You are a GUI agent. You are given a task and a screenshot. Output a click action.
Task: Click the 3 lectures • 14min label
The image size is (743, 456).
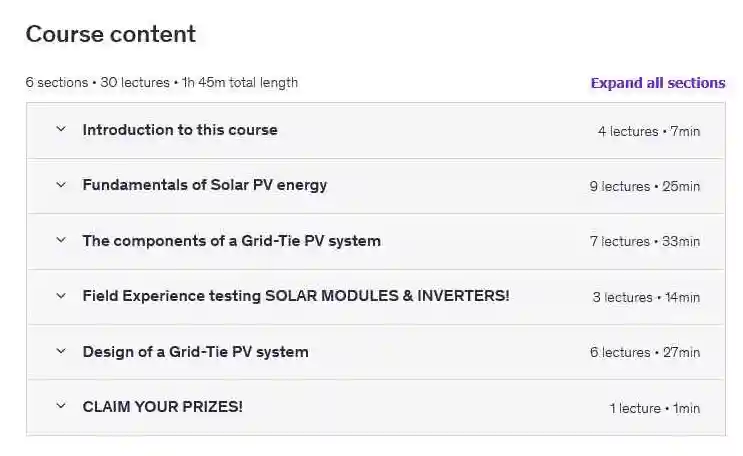(646, 297)
